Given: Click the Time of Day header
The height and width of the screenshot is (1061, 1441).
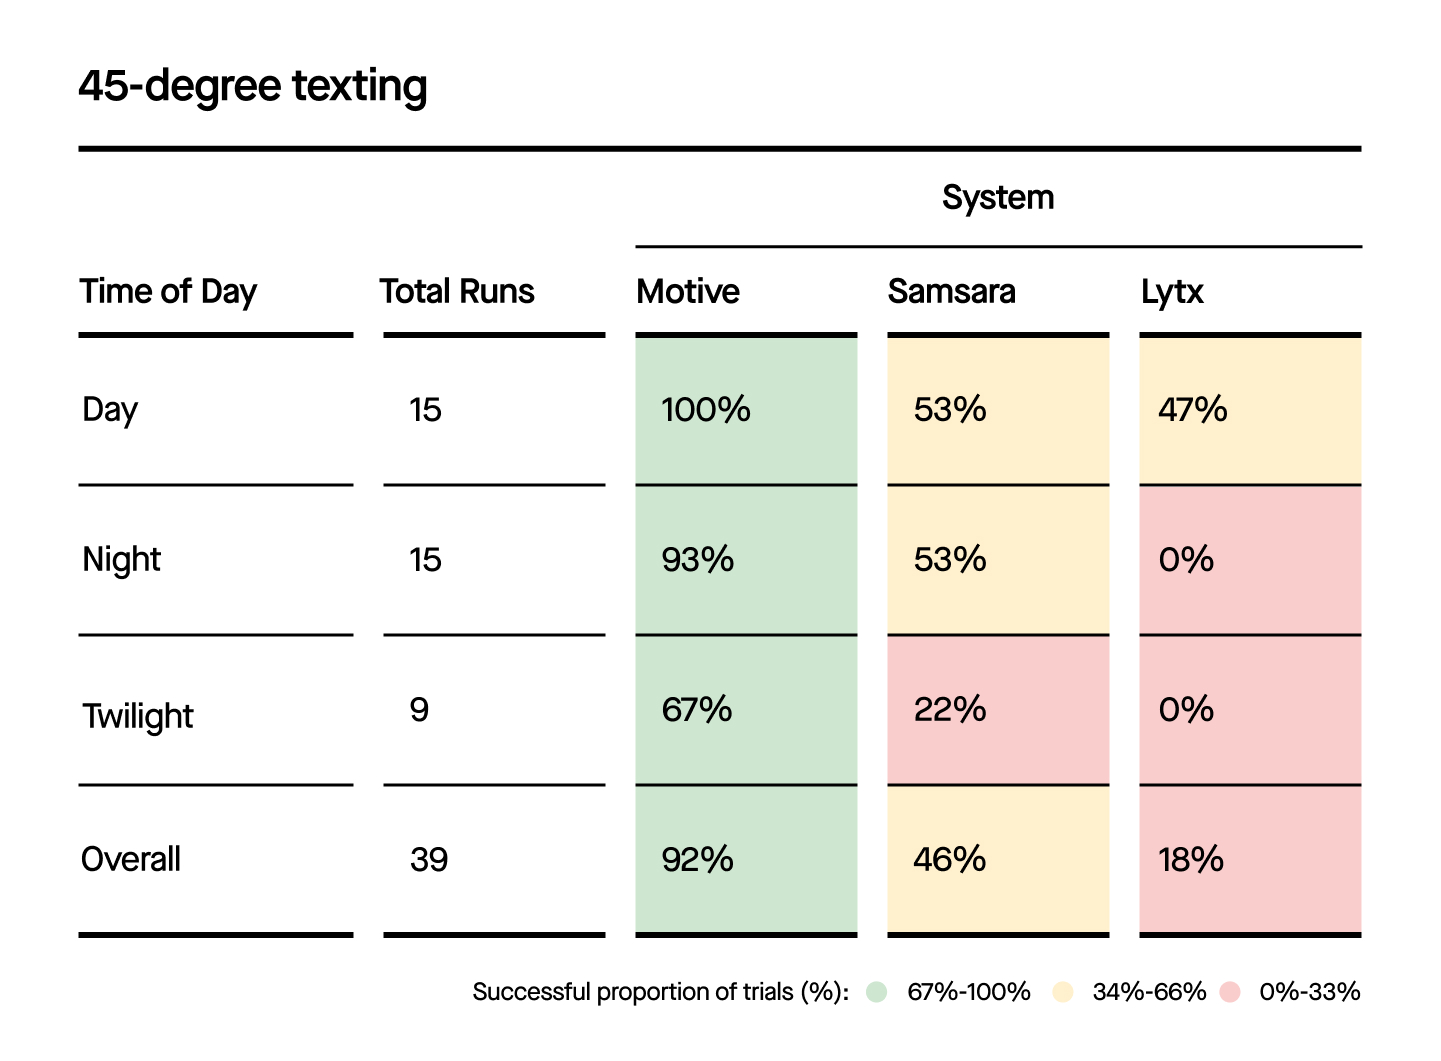Looking at the screenshot, I should coord(168,292).
